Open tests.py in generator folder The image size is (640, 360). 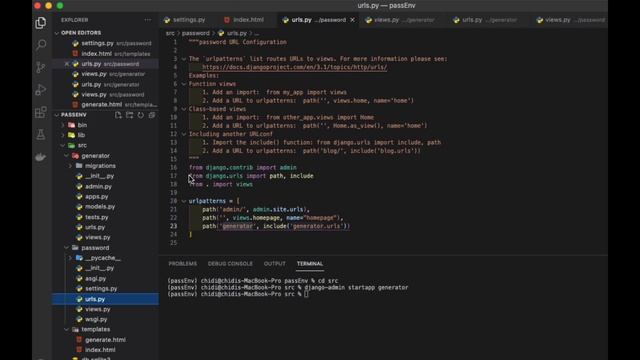(97, 217)
